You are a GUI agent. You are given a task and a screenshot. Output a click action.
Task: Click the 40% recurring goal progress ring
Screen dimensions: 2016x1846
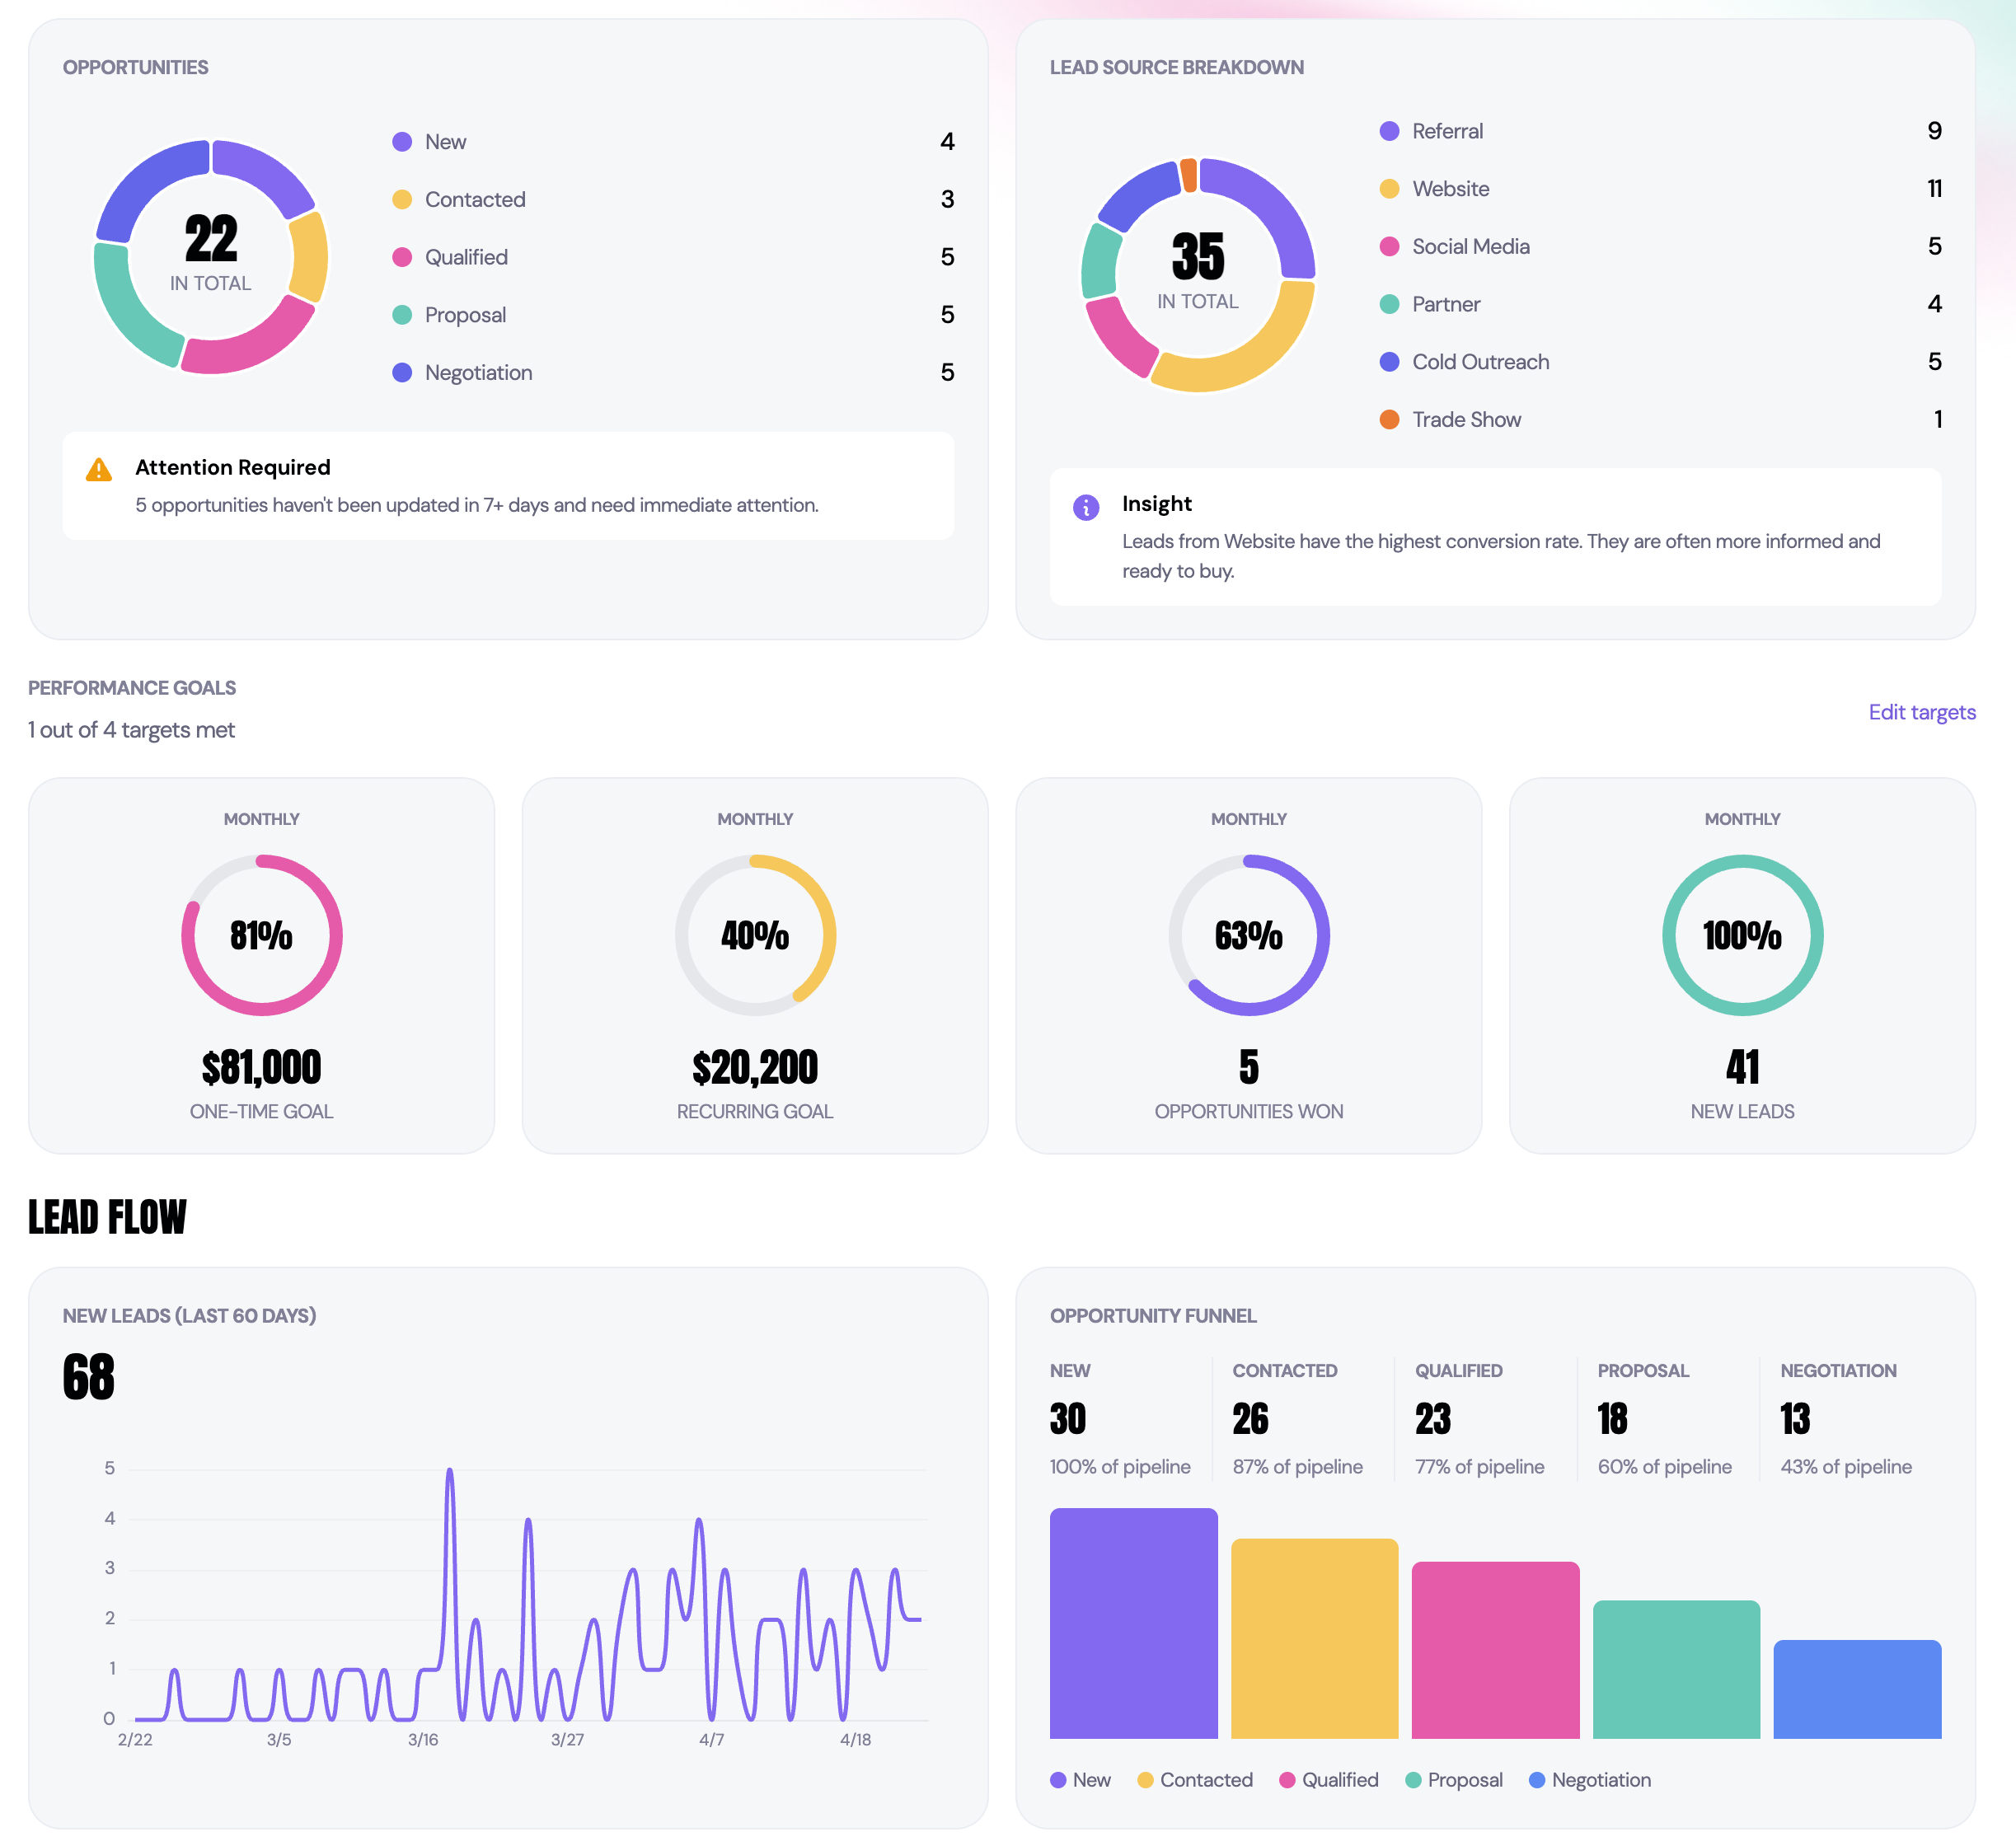coord(755,935)
